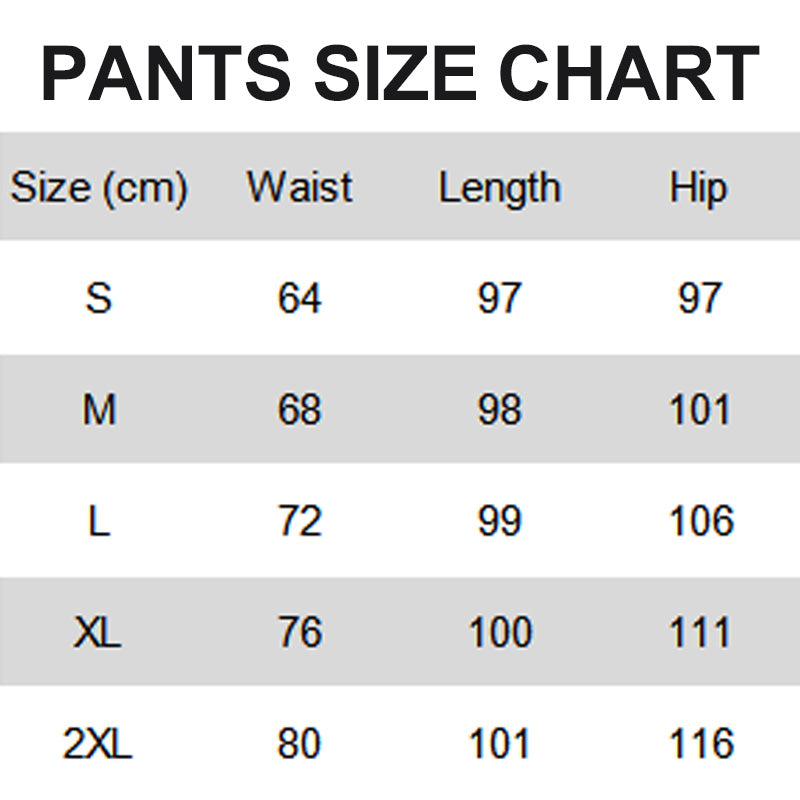Screen dimensions: 800x800
Task: Click the hip value 116
Action: (x=699, y=744)
